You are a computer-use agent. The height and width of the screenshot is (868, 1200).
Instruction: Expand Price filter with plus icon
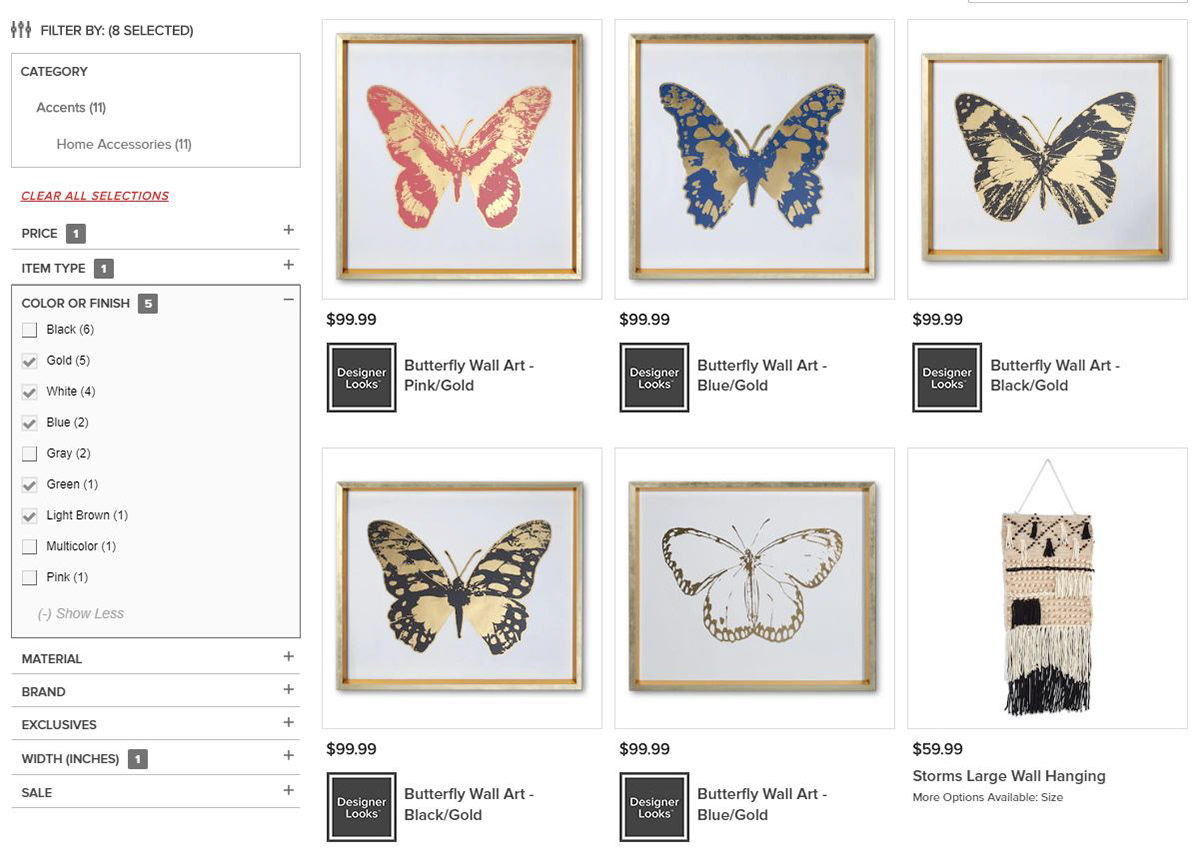pyautogui.click(x=288, y=230)
